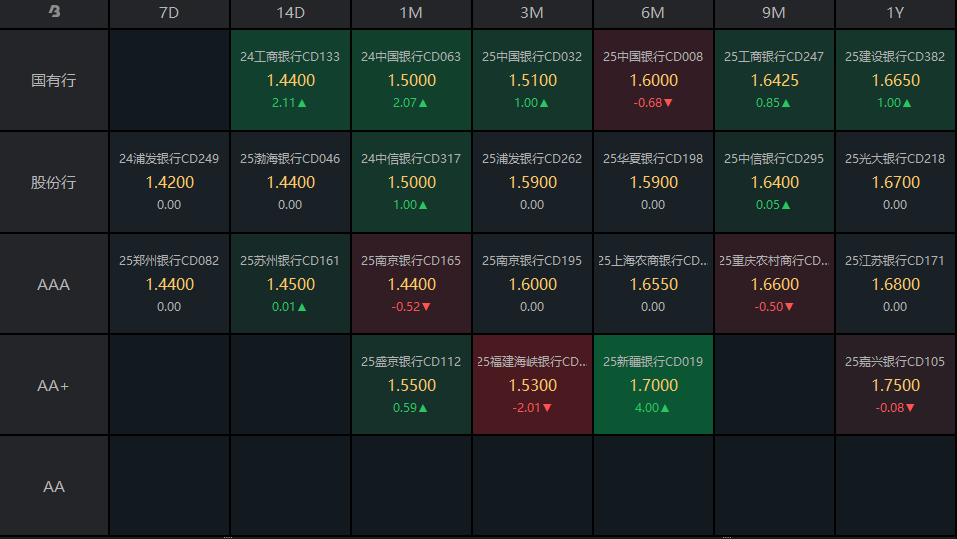Click the 1.6550 yield value
Viewport: 957px width, 539px height.
tap(653, 284)
